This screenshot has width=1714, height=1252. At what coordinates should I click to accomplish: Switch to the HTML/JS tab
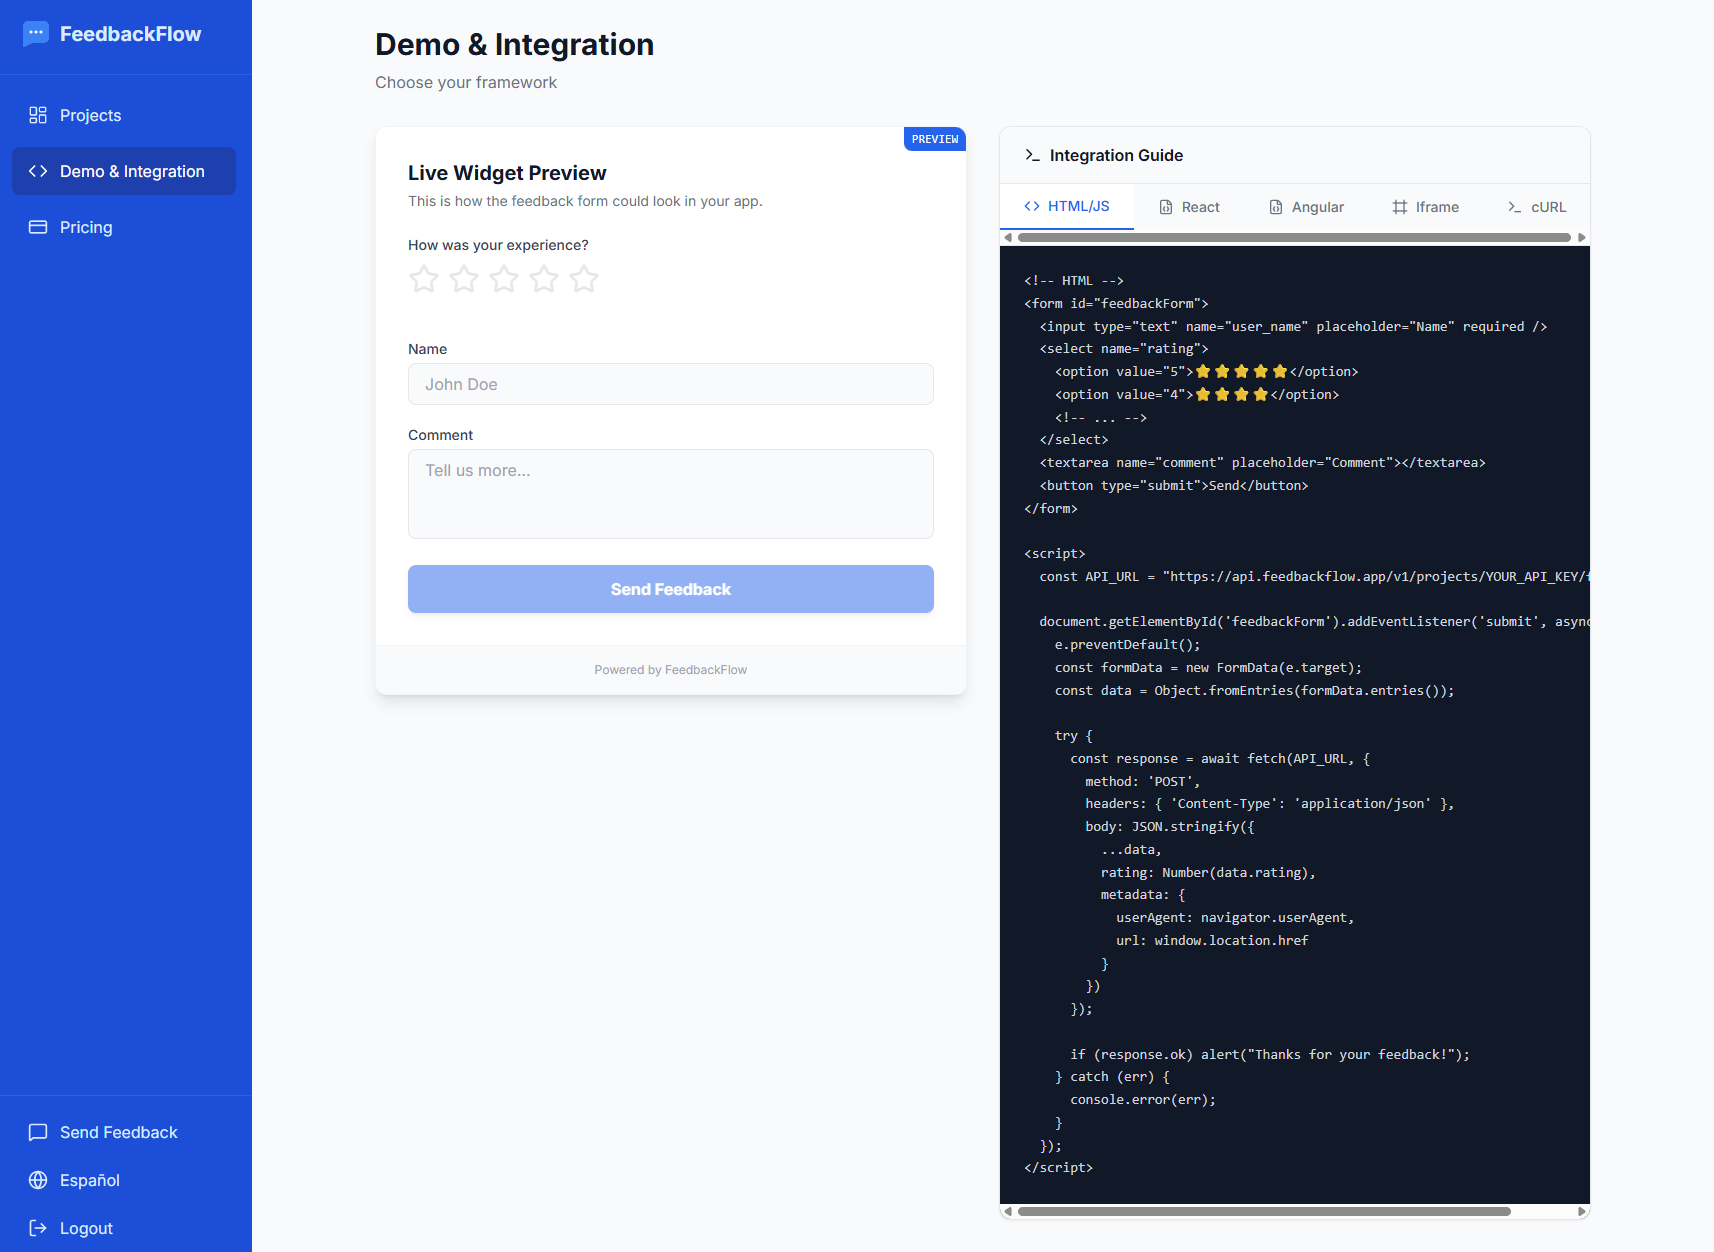pyautogui.click(x=1067, y=206)
